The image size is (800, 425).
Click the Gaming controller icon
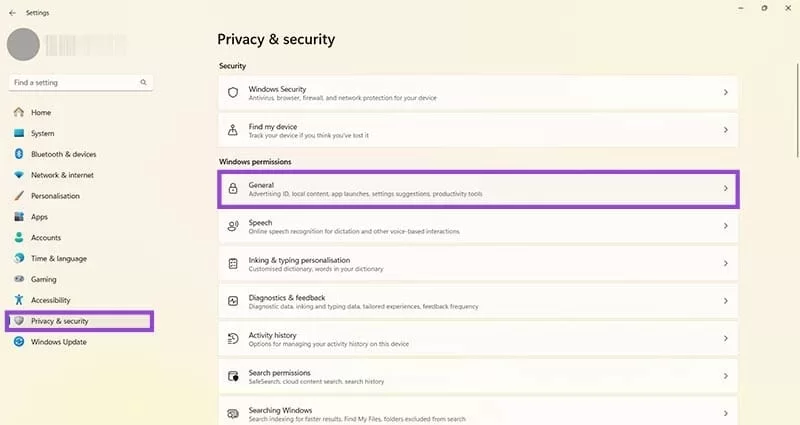tap(18, 279)
